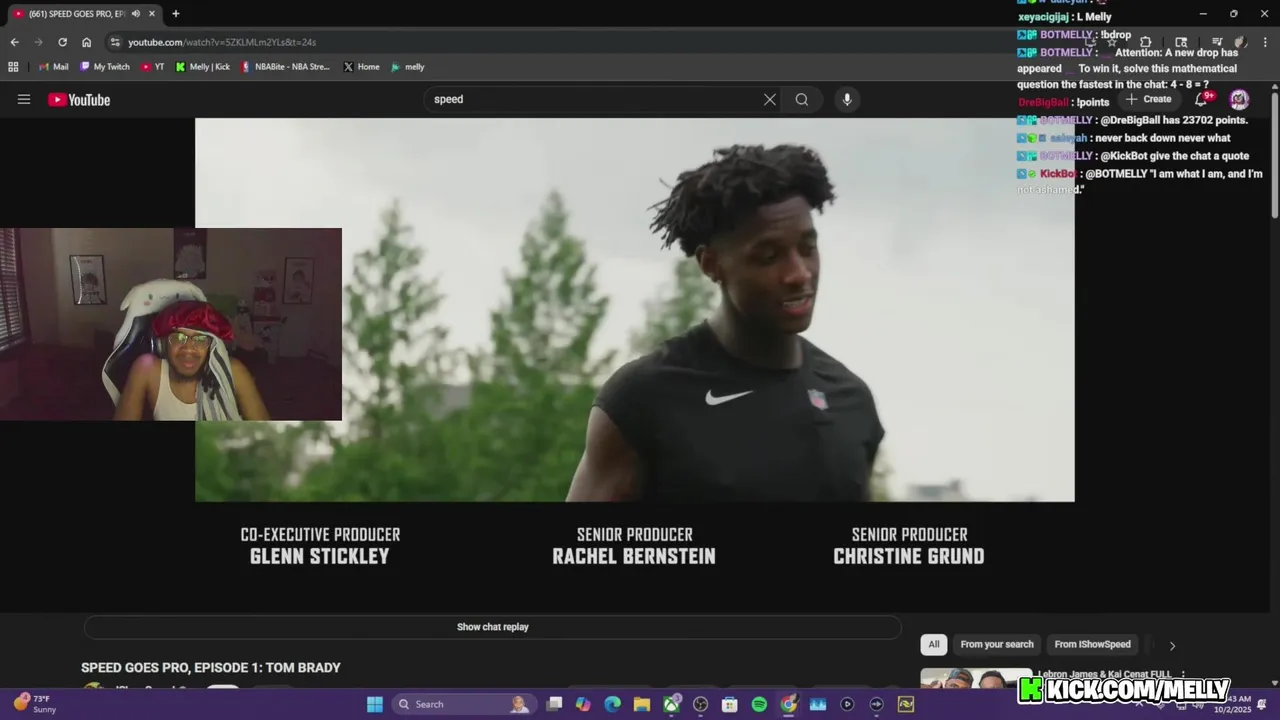Clear the search text with X icon
The width and height of the screenshot is (1280, 720).
pos(770,99)
